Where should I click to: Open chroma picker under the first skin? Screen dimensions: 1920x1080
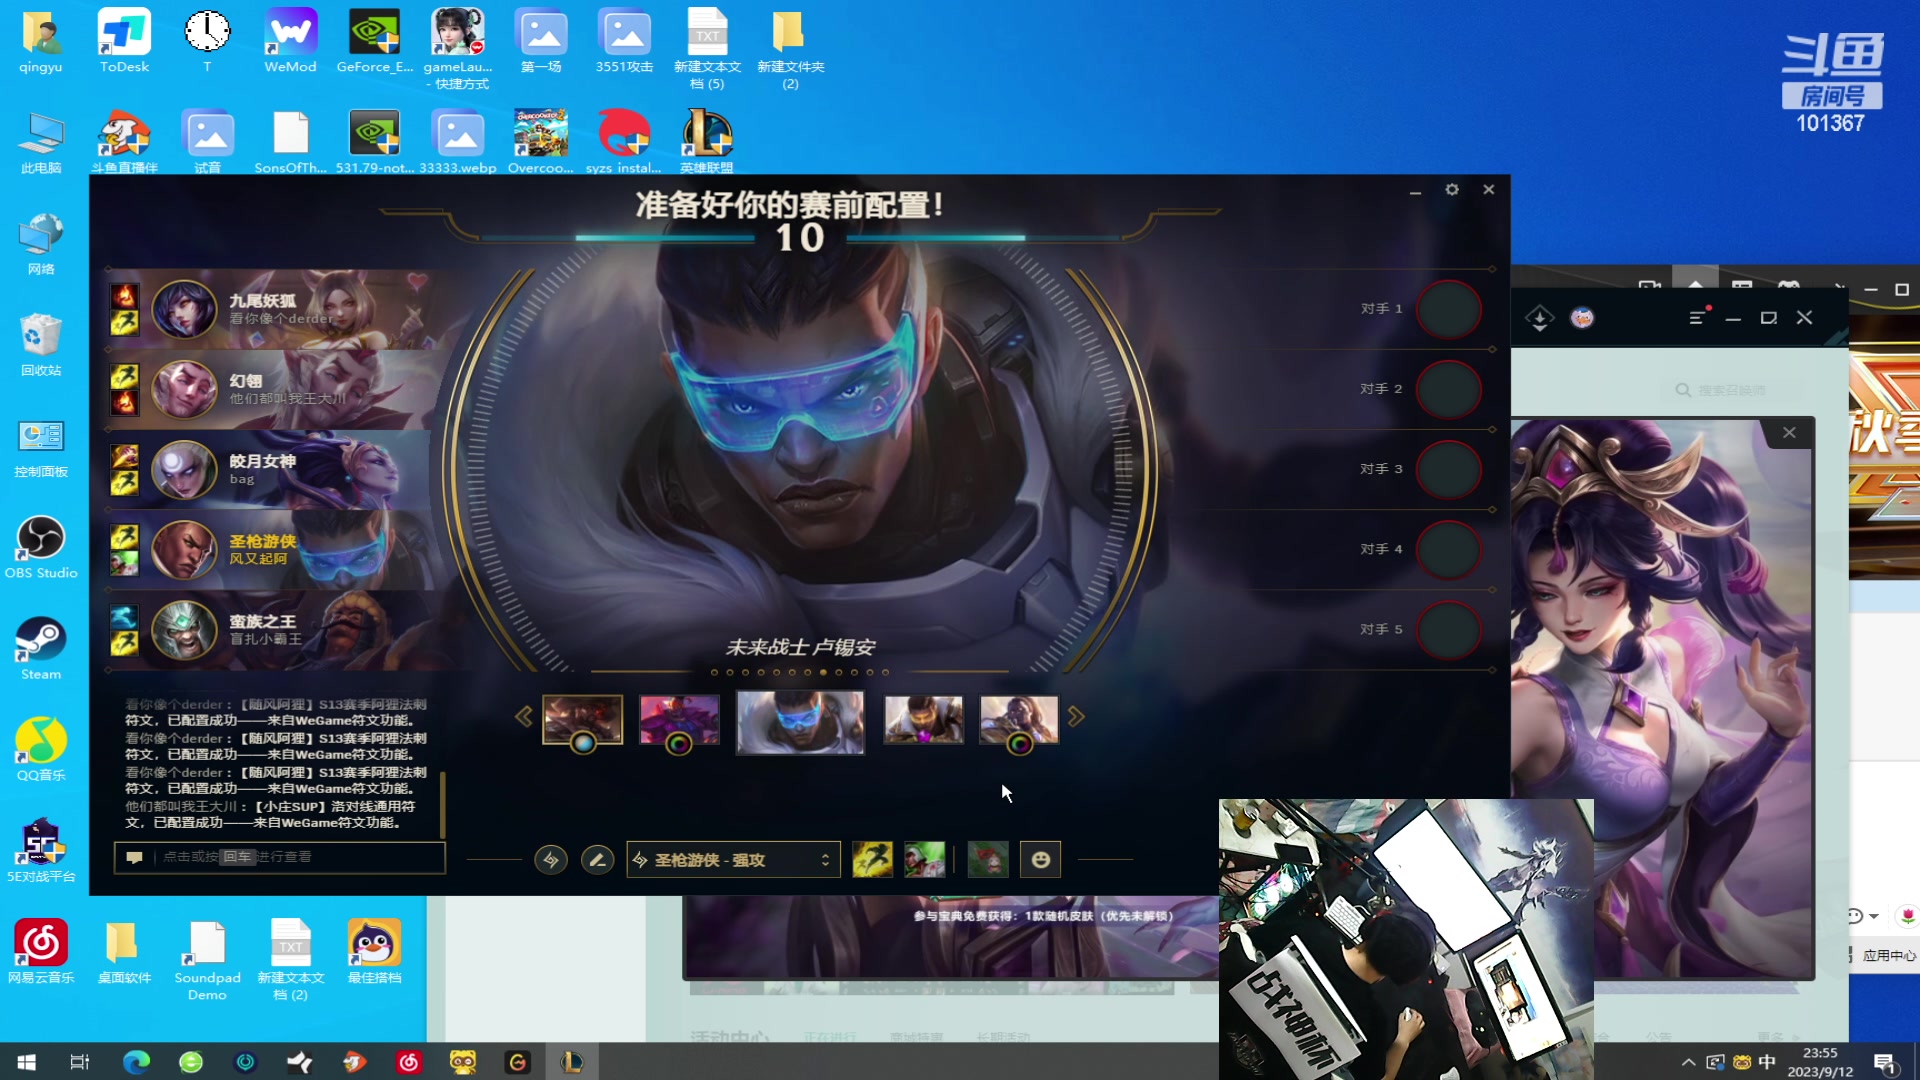pyautogui.click(x=583, y=743)
